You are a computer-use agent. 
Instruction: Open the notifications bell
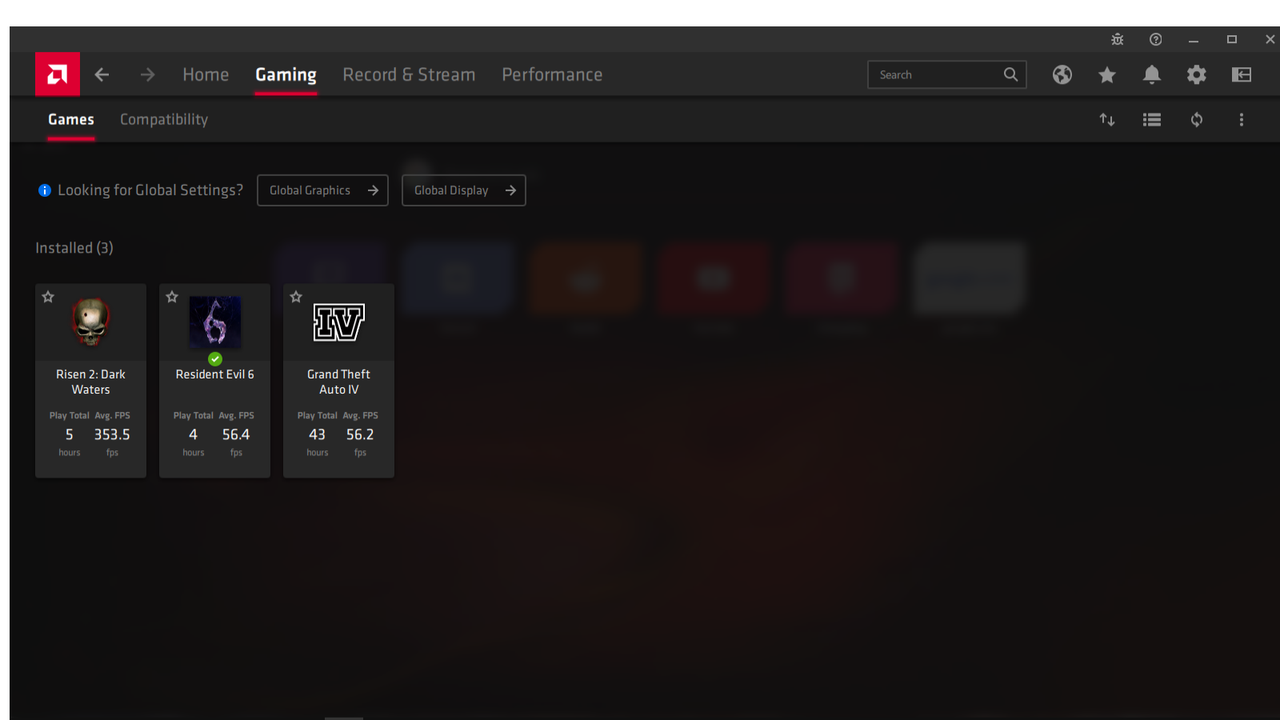click(1152, 75)
